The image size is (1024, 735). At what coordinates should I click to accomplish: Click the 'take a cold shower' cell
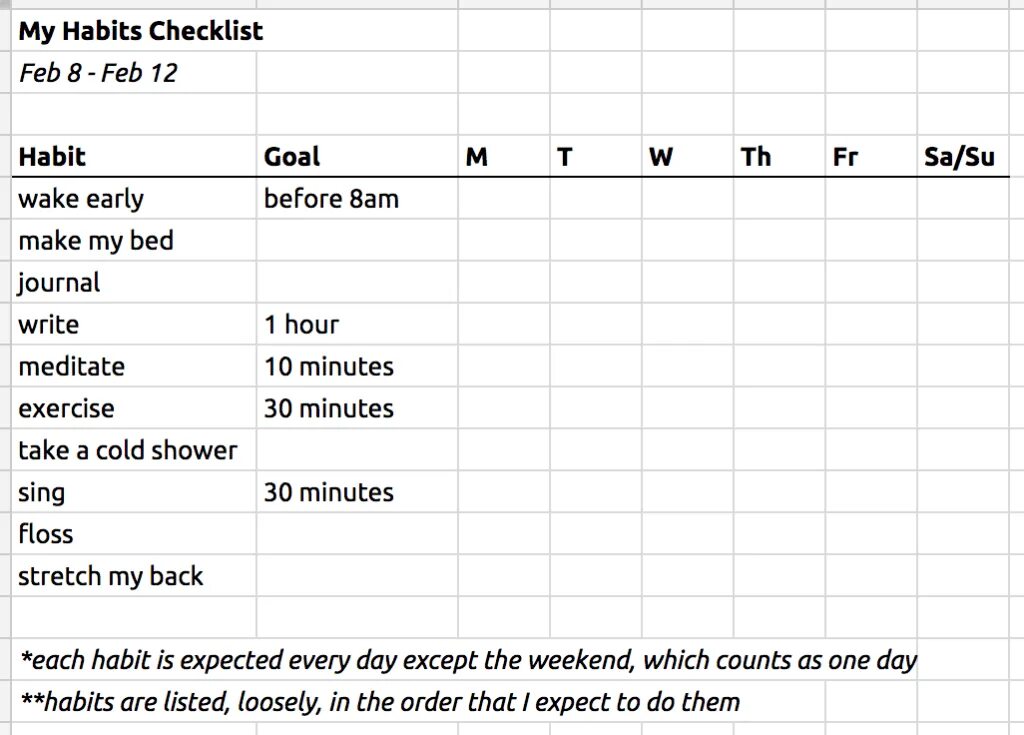pos(134,449)
